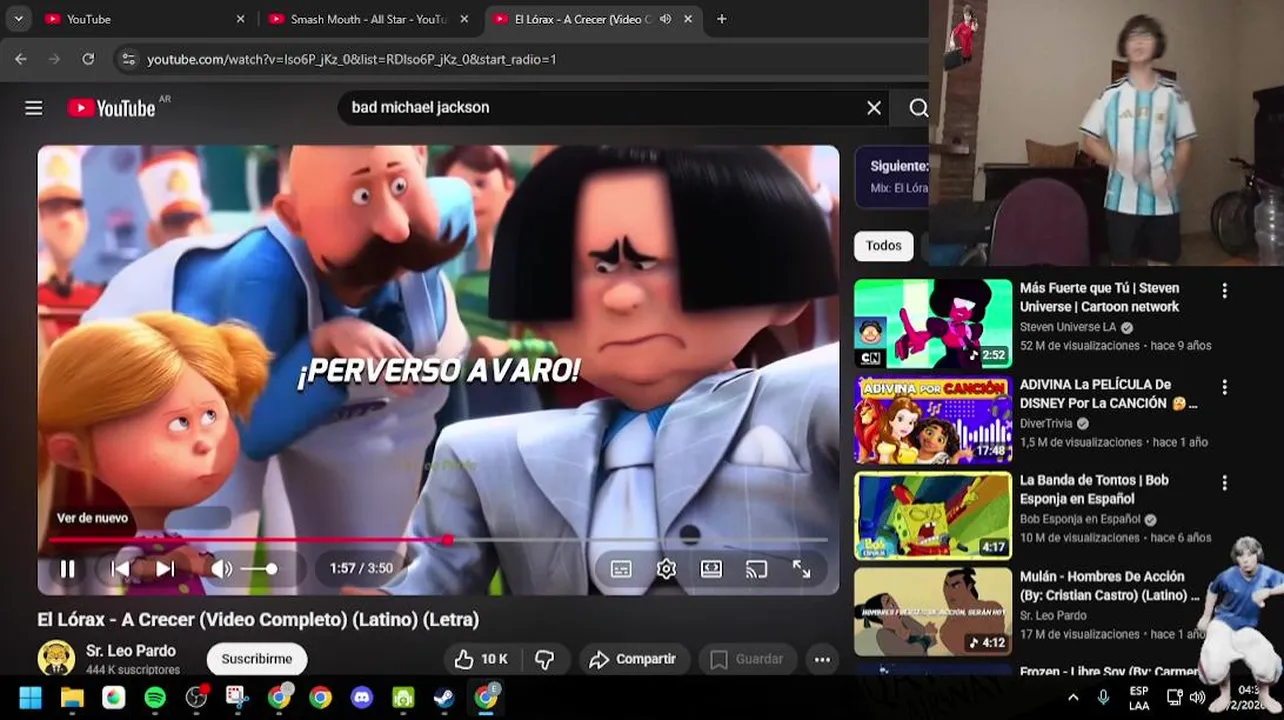Open the ADIVINA La PELÍCULA video thumbnail
Viewport: 1284px width, 720px height.
933,419
